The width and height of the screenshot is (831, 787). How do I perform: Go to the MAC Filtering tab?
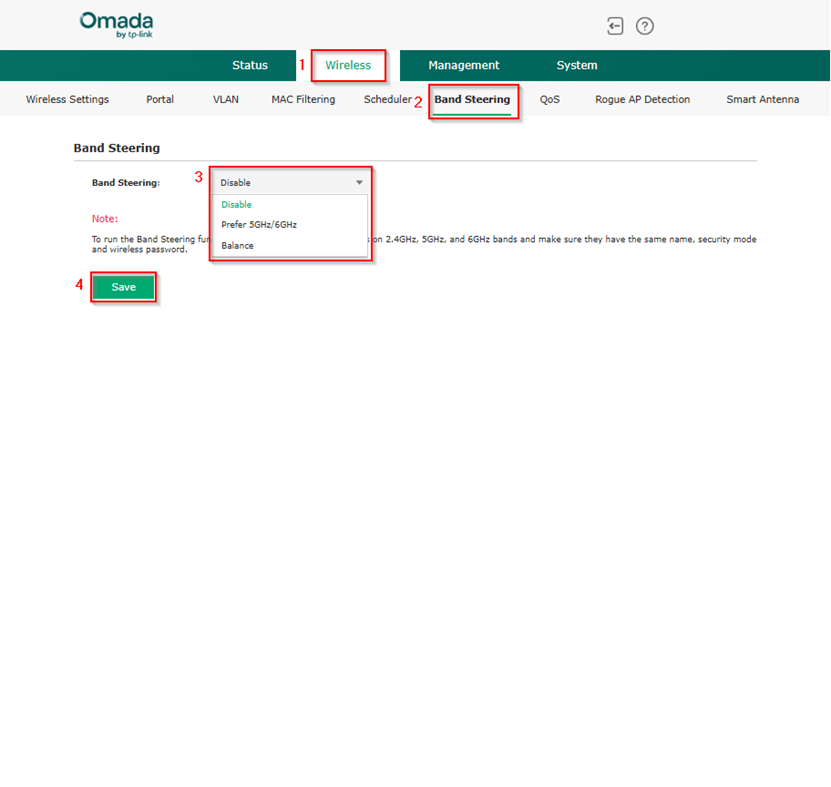[303, 99]
